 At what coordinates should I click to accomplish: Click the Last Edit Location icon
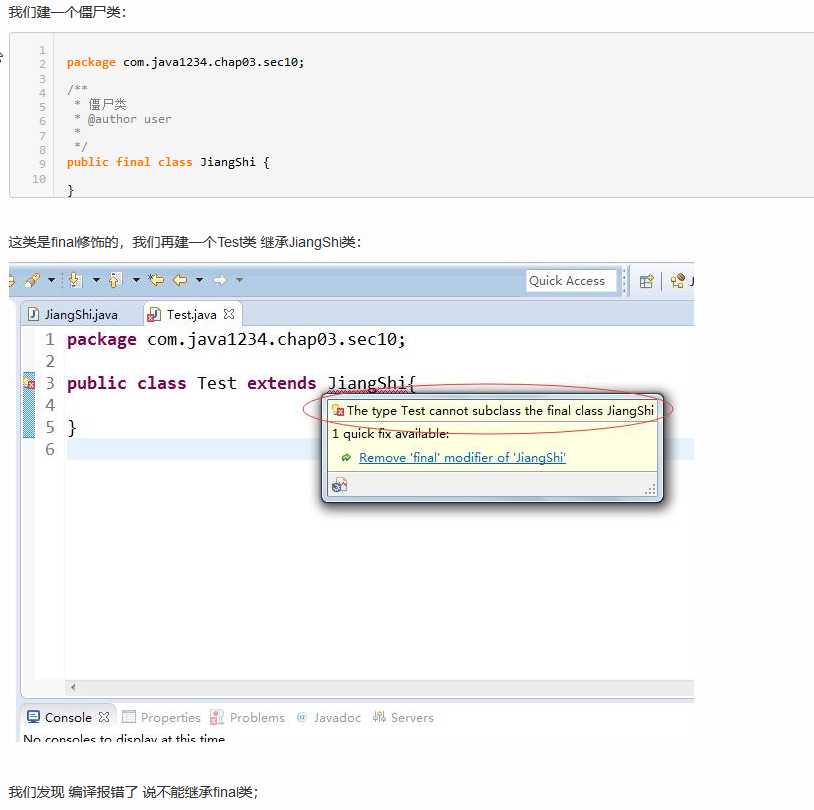156,280
